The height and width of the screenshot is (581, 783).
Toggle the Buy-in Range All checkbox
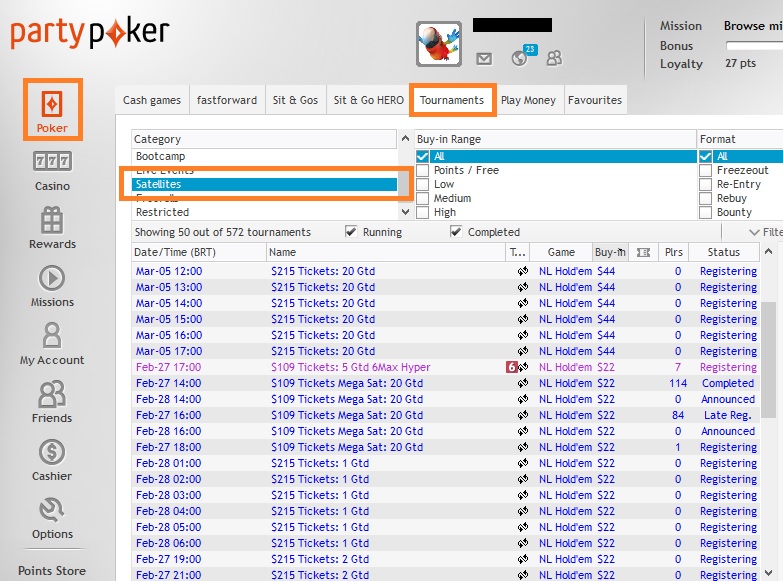coord(422,156)
